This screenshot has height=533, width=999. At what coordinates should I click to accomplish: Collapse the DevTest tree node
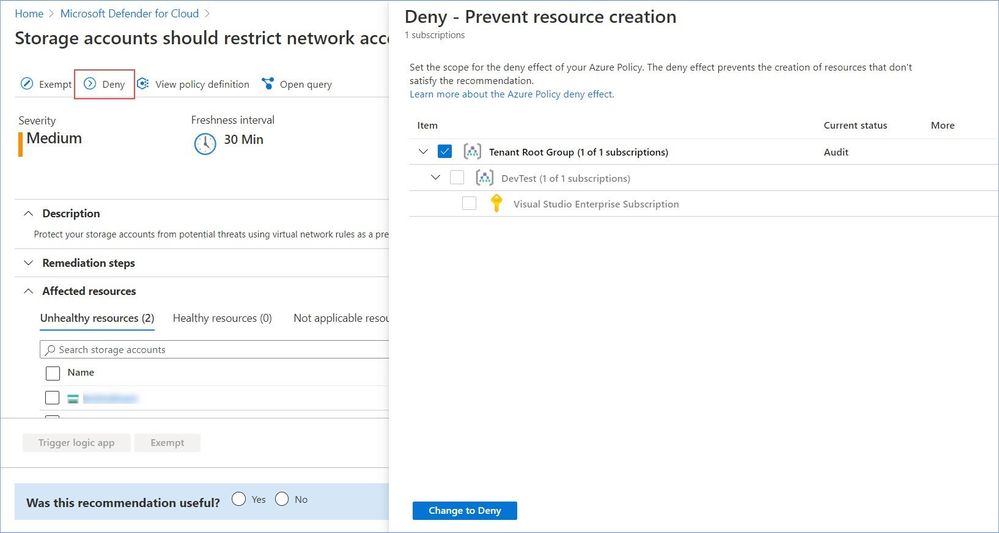point(435,178)
